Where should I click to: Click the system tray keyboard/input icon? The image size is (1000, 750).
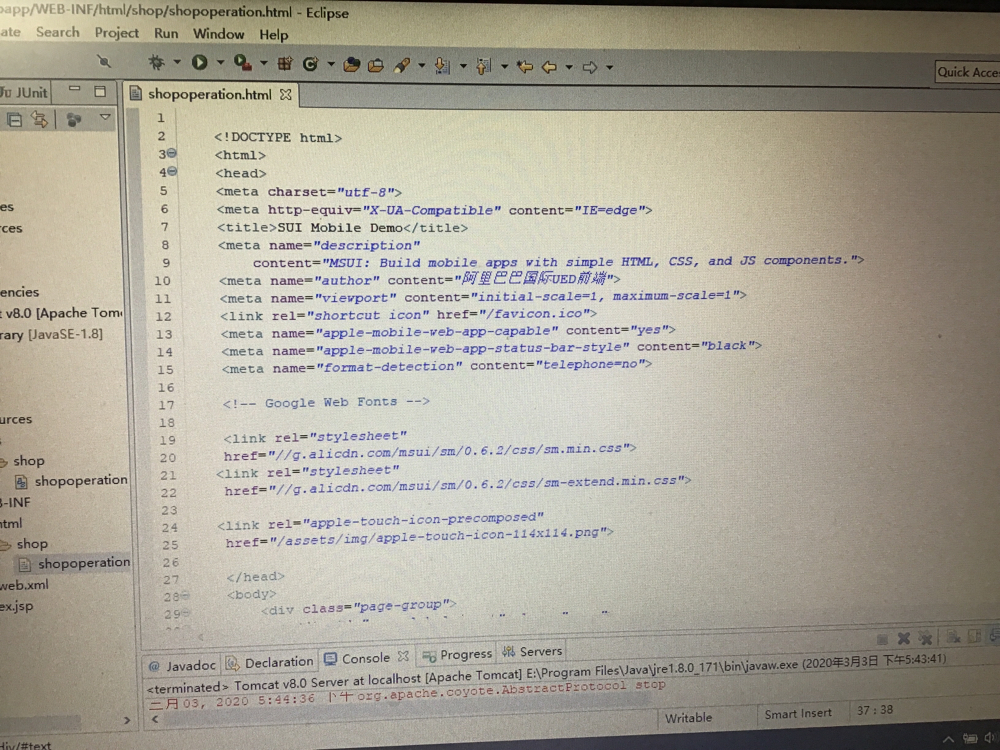pos(970,739)
